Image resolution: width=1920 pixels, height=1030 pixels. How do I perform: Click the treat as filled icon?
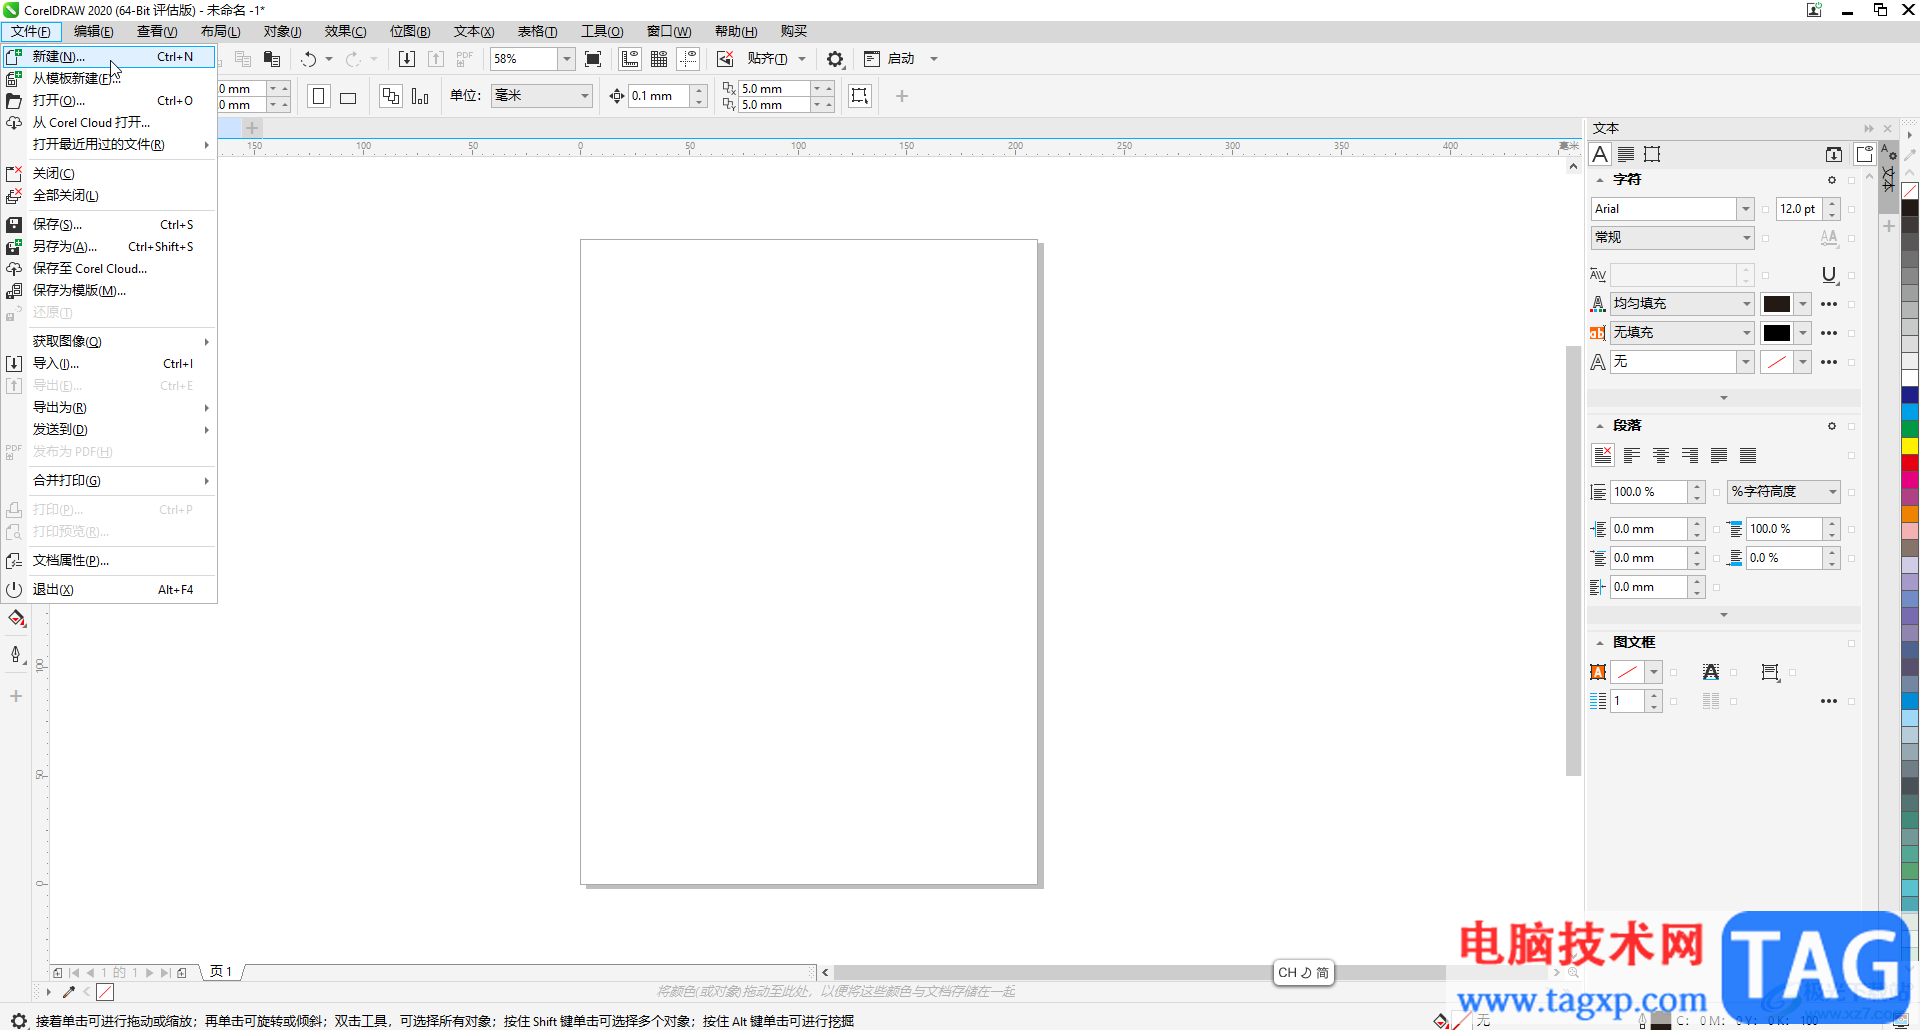pyautogui.click(x=860, y=96)
